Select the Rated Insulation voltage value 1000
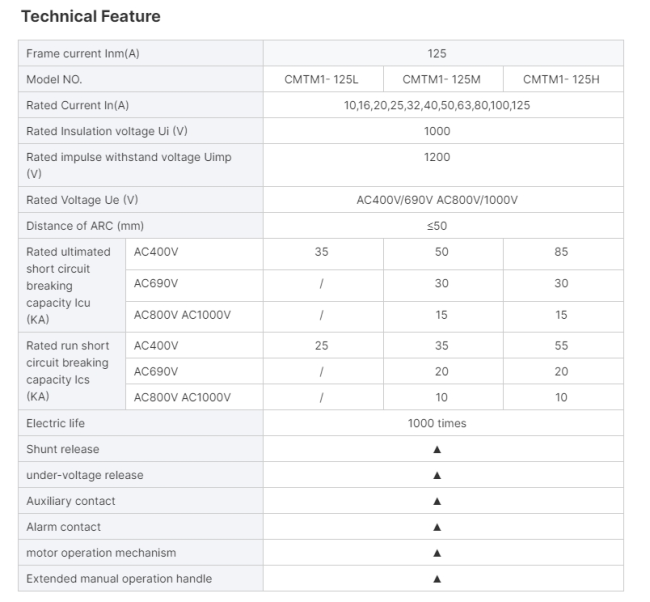 tap(437, 131)
